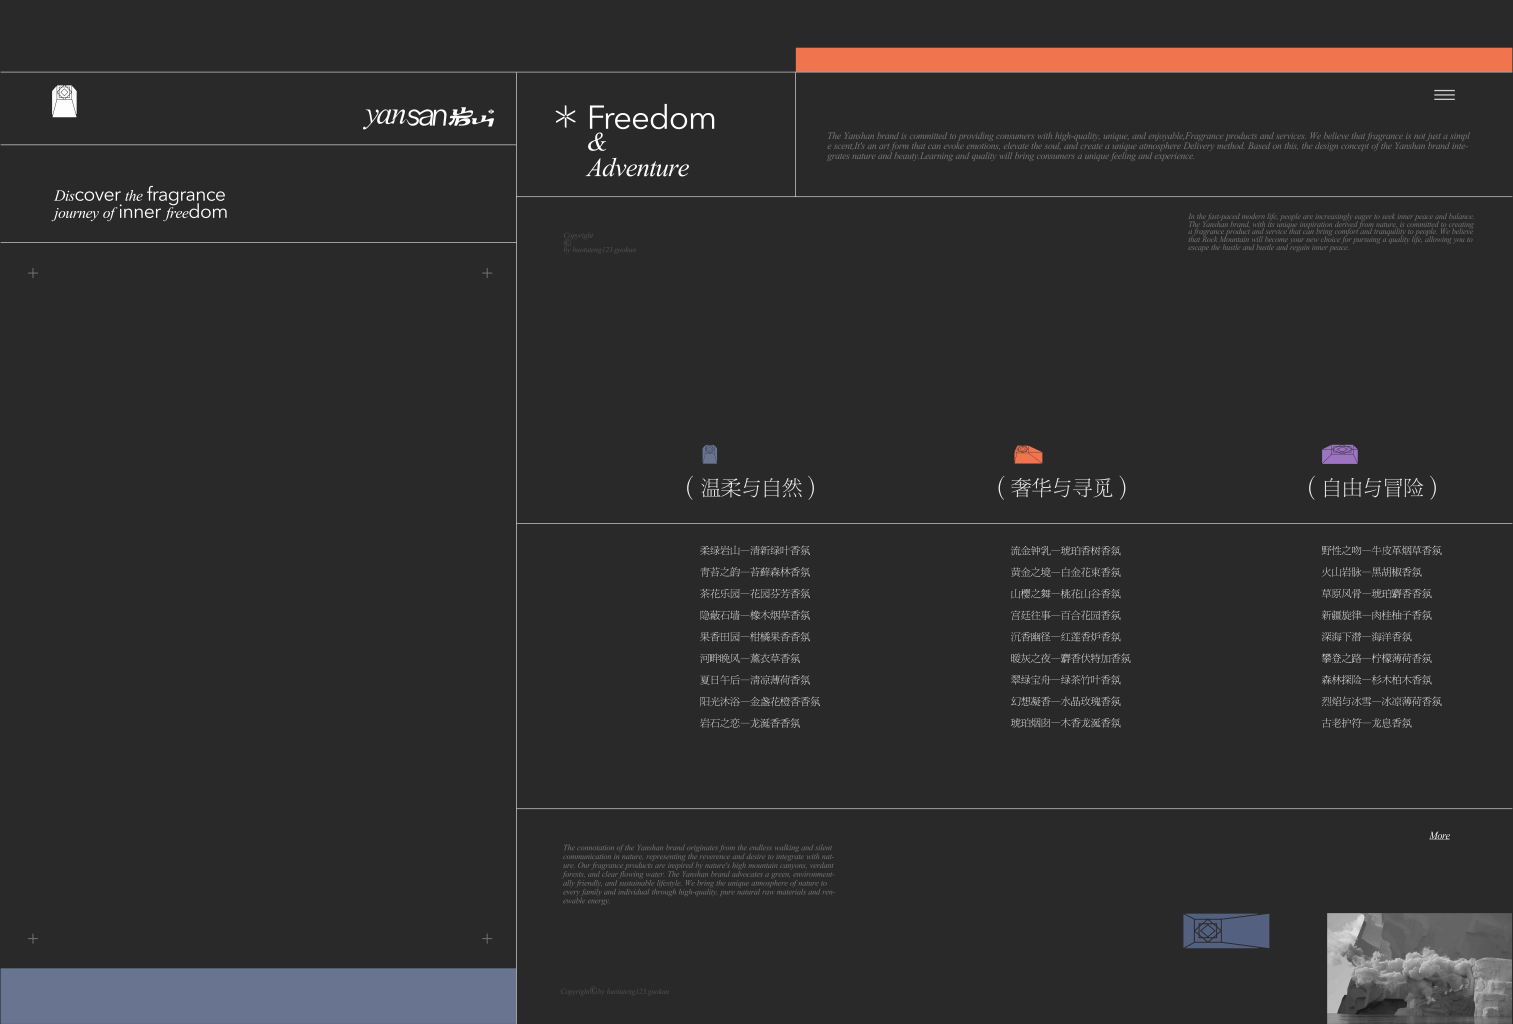Select 沉香幽径—红莲香炉香氛
Screen dimensions: 1513x1024
tap(1066, 637)
